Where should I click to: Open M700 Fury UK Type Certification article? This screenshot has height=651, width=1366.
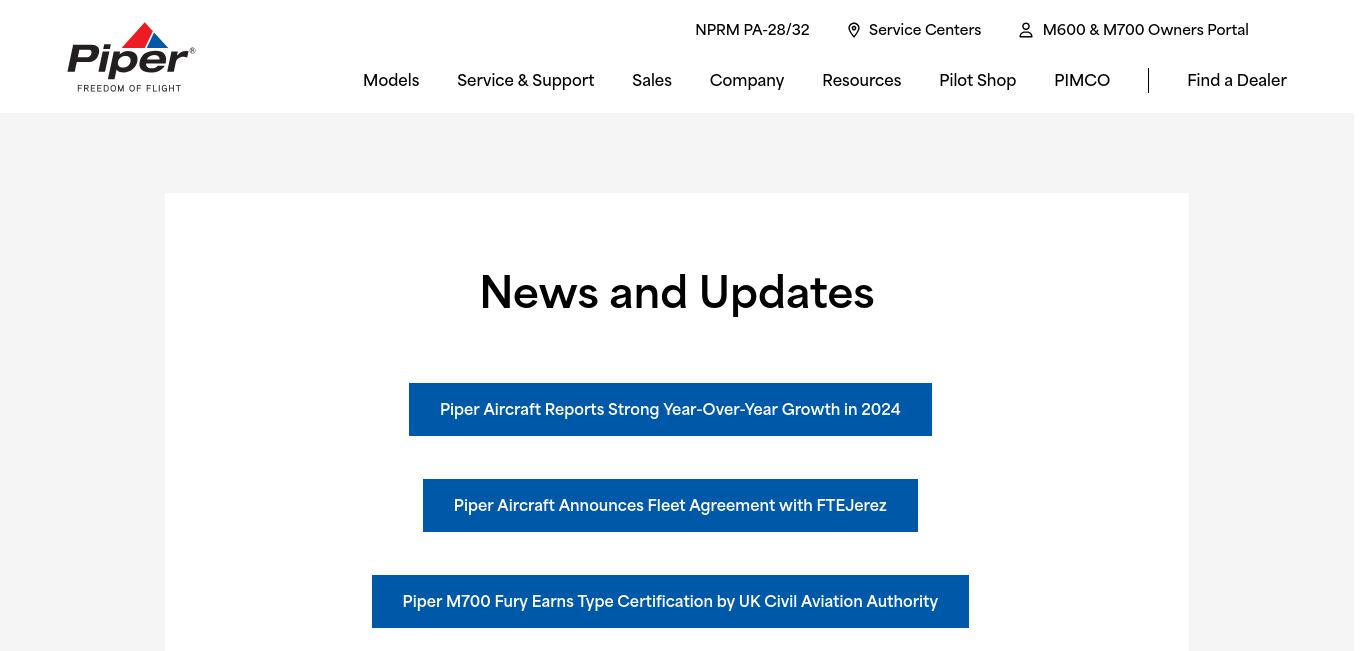pos(670,601)
